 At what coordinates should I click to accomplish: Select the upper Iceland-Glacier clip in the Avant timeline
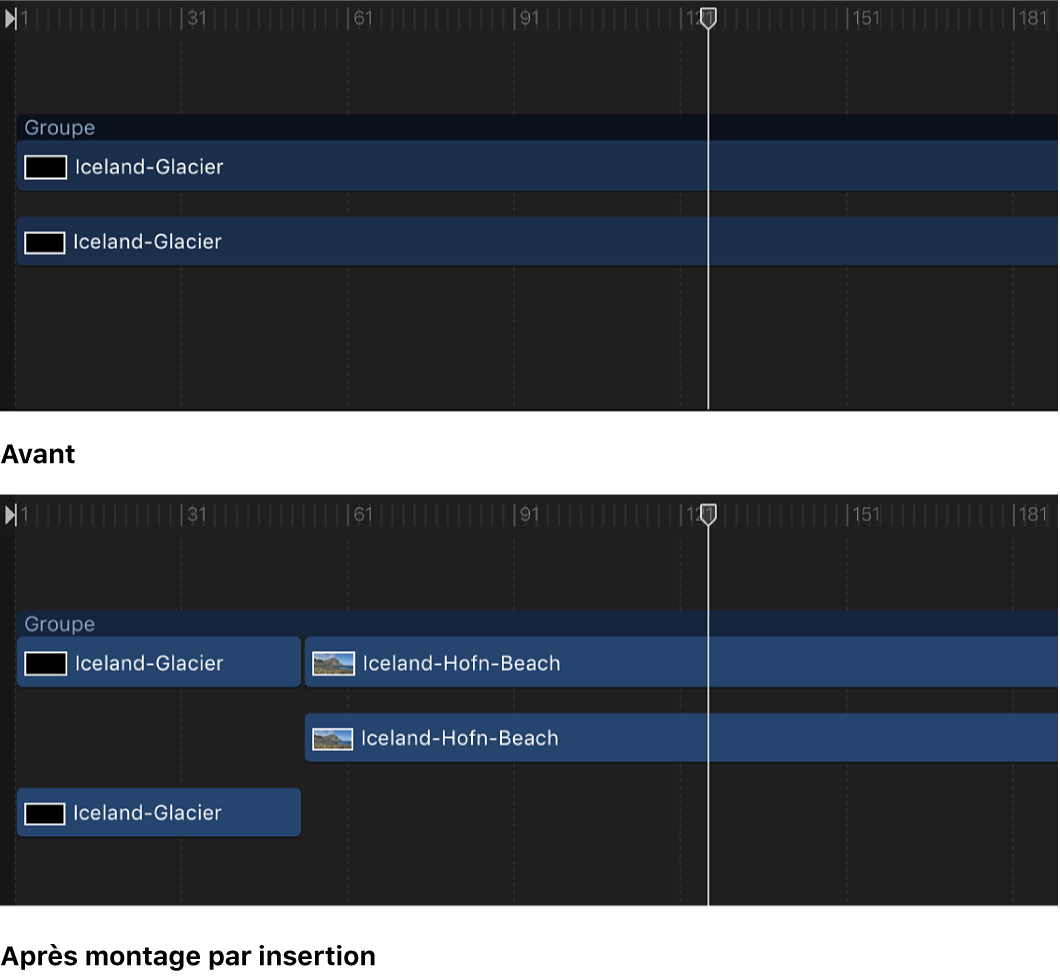[537, 166]
